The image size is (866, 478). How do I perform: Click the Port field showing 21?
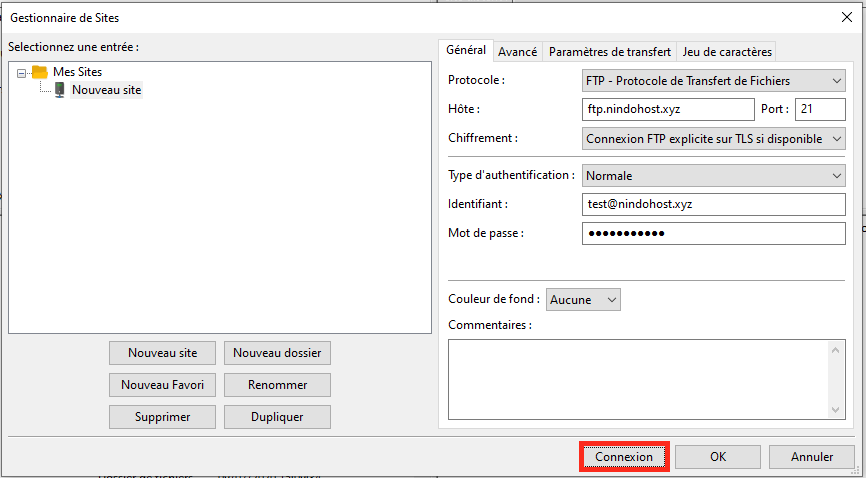tap(820, 109)
